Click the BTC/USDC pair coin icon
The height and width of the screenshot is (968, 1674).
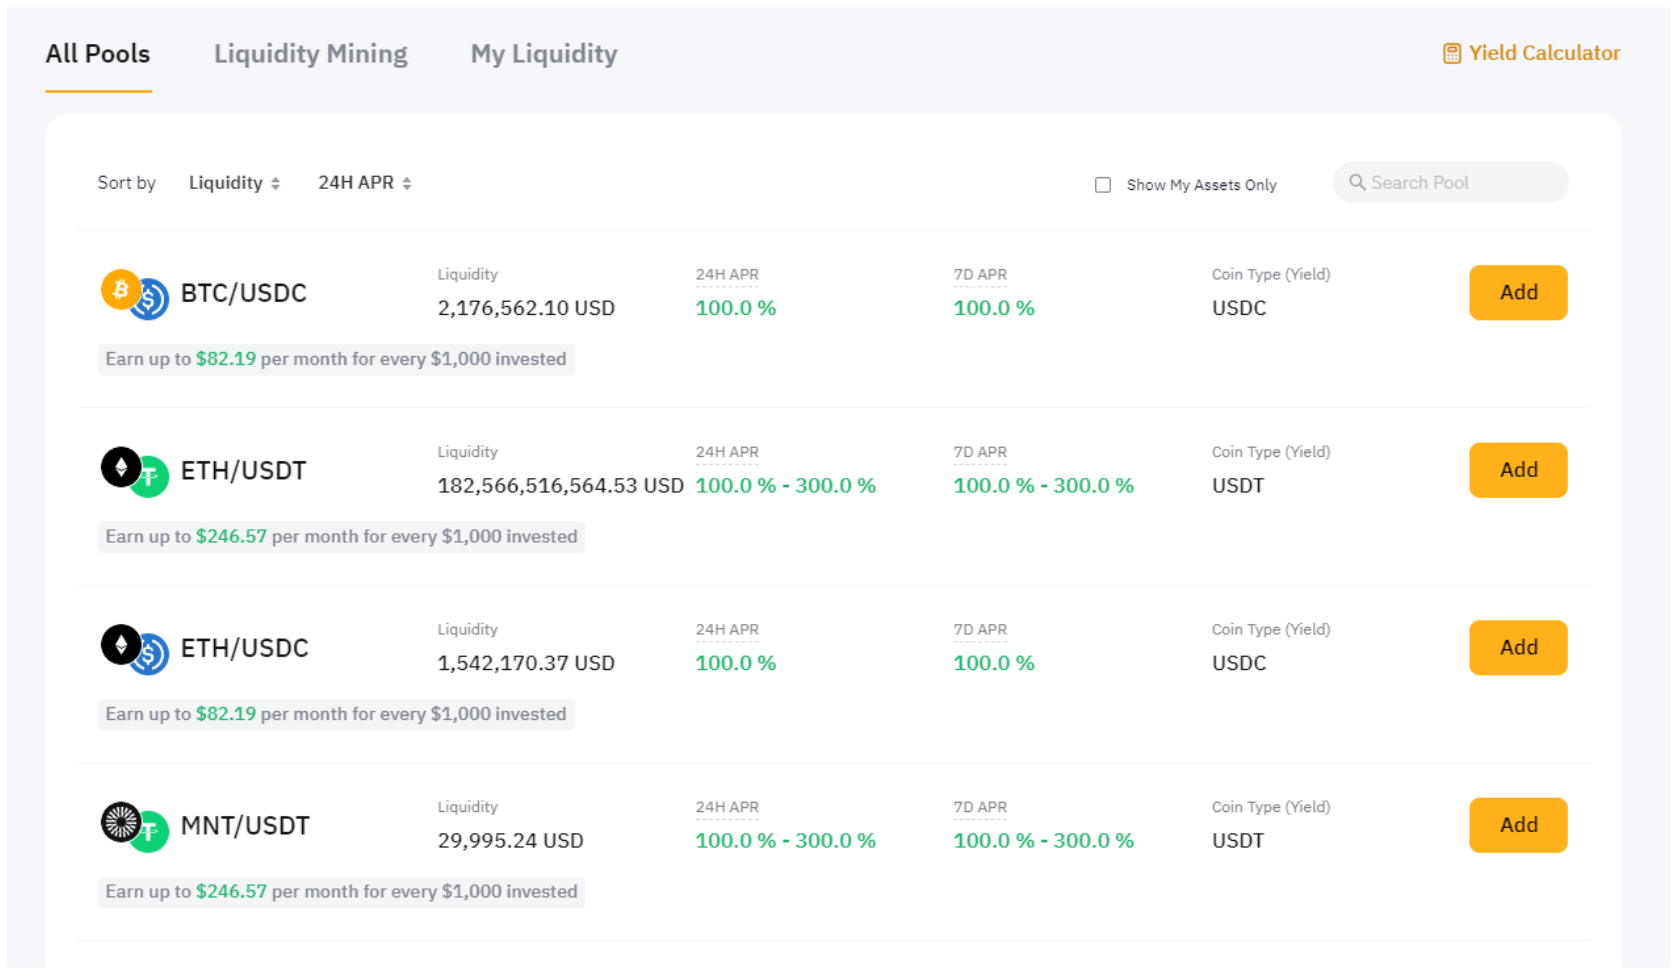[134, 294]
